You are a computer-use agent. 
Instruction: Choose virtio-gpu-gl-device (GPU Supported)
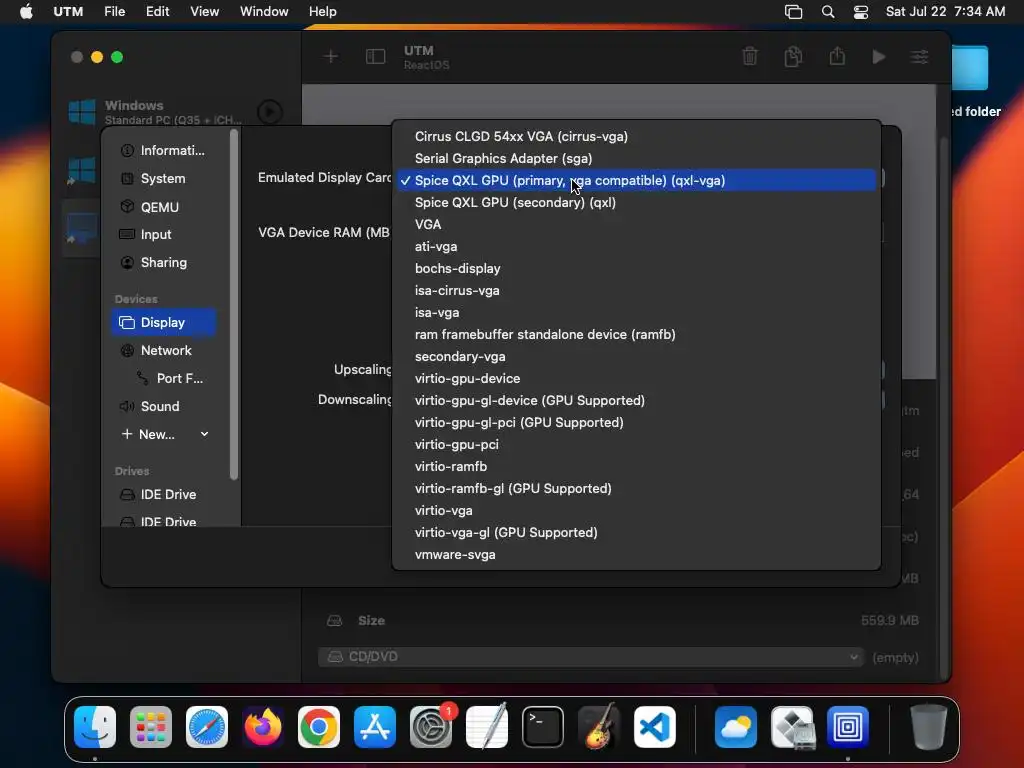point(636,400)
